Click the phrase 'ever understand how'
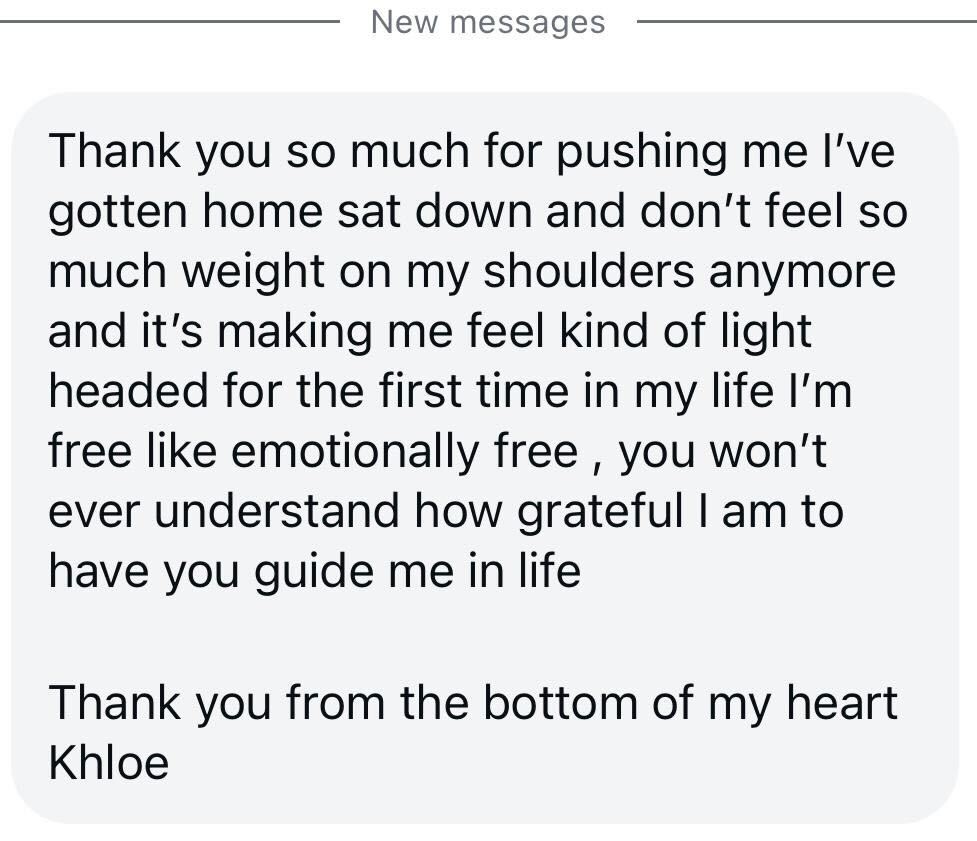Screen dimensions: 977x841 [275, 511]
